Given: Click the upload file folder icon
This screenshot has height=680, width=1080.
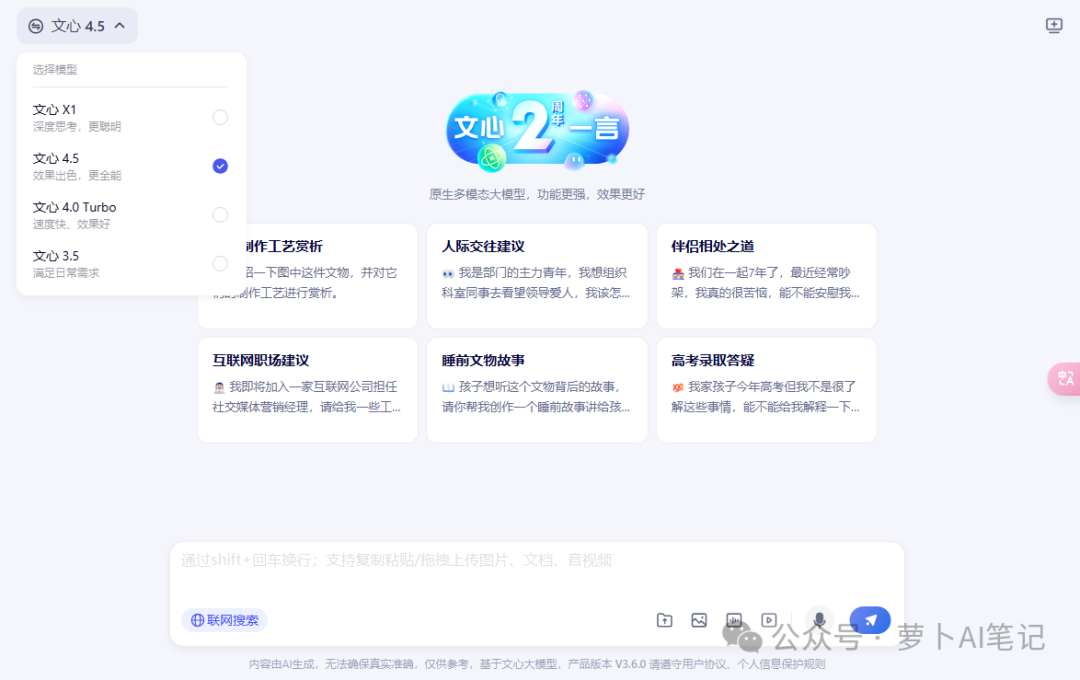Looking at the screenshot, I should [x=665, y=620].
